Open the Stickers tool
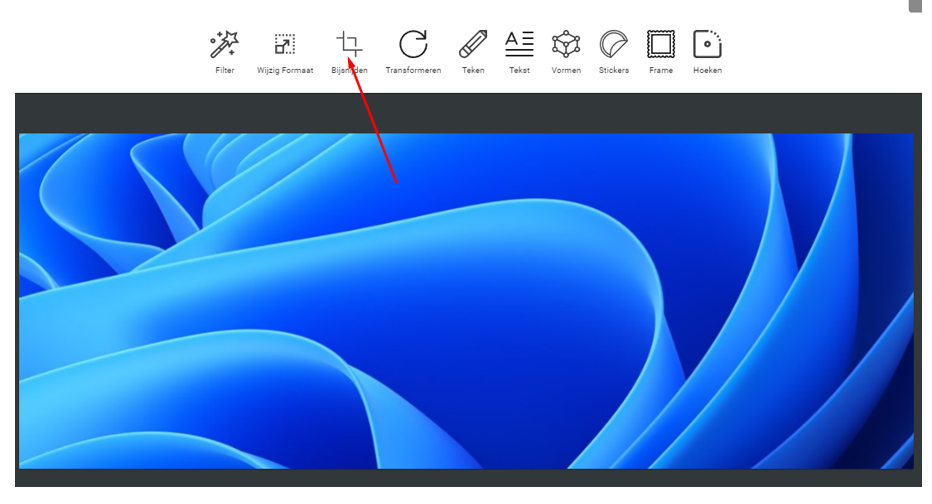Screen dimensions: 932x504 [613, 52]
